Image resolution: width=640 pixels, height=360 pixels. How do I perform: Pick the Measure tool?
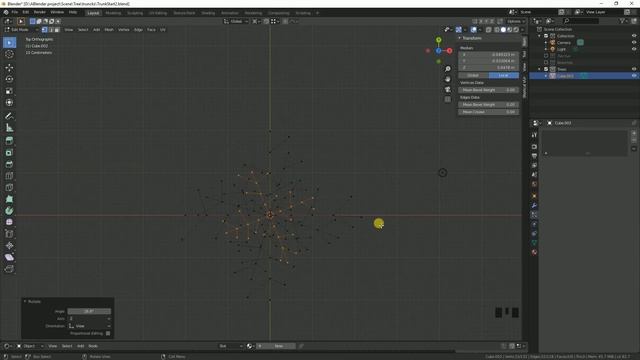click(x=9, y=128)
